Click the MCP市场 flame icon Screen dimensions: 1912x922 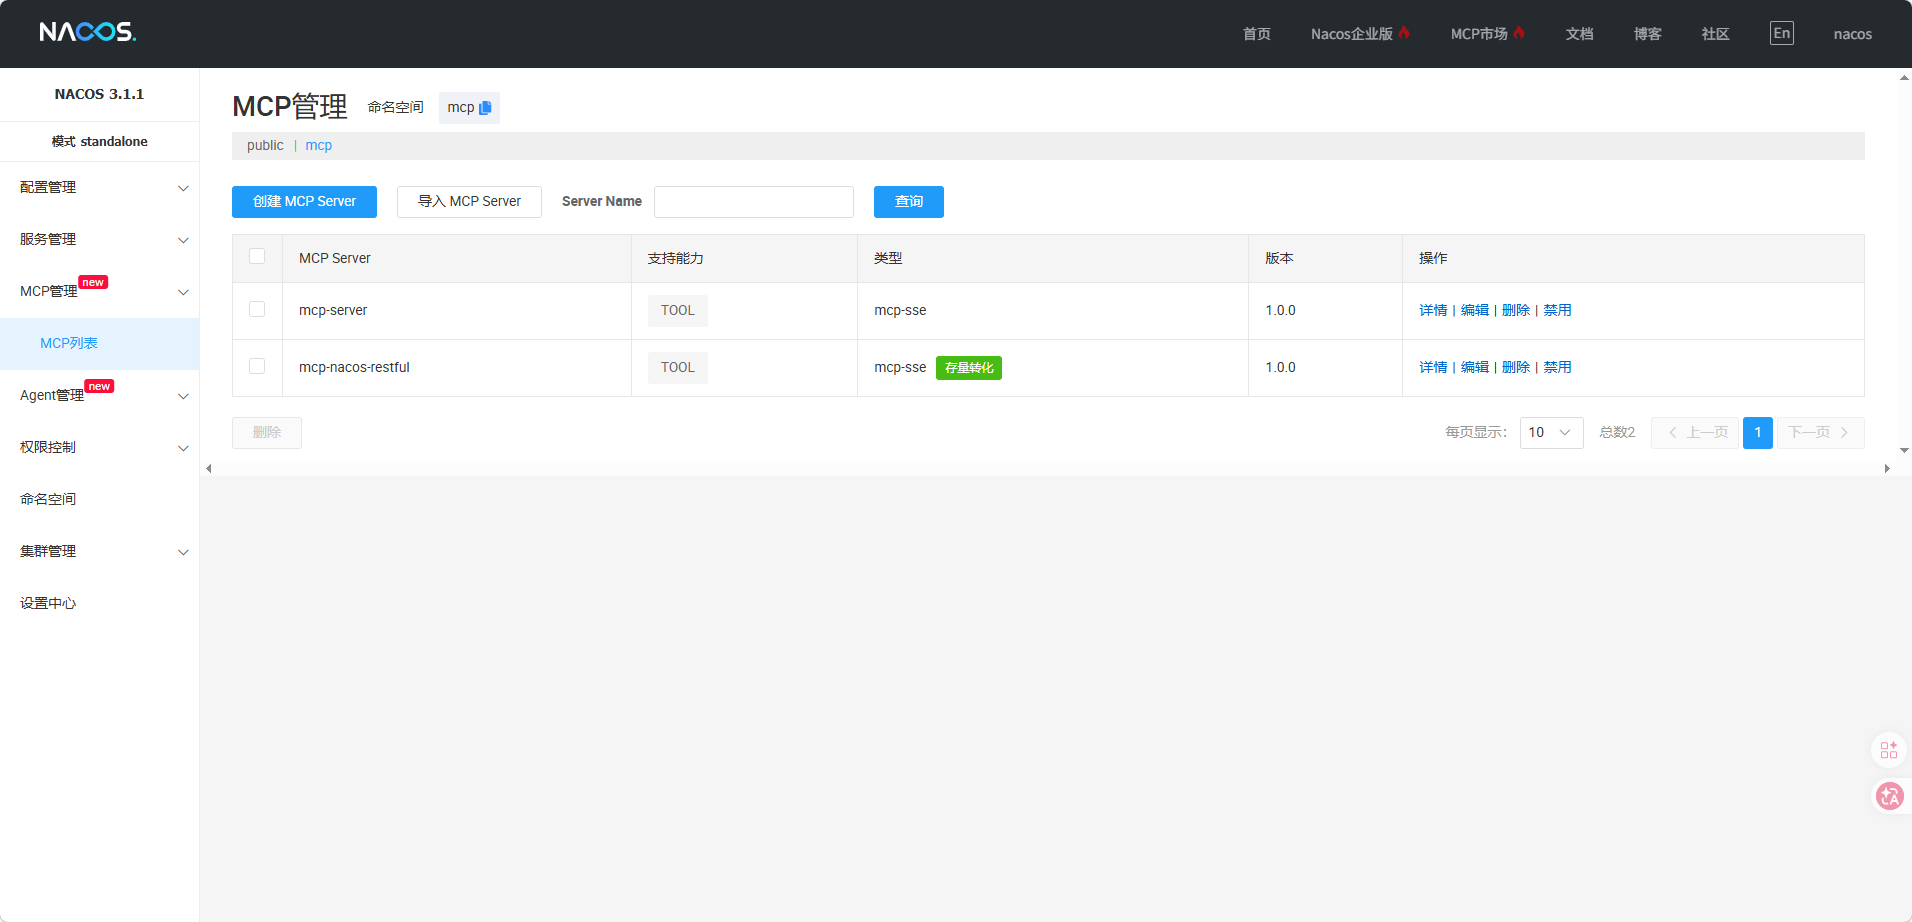[1519, 32]
